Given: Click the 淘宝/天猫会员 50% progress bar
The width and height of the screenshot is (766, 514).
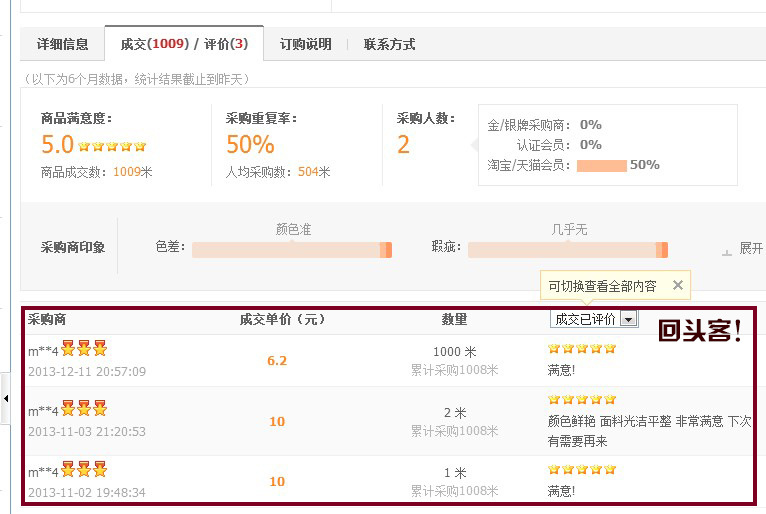Looking at the screenshot, I should (601, 165).
